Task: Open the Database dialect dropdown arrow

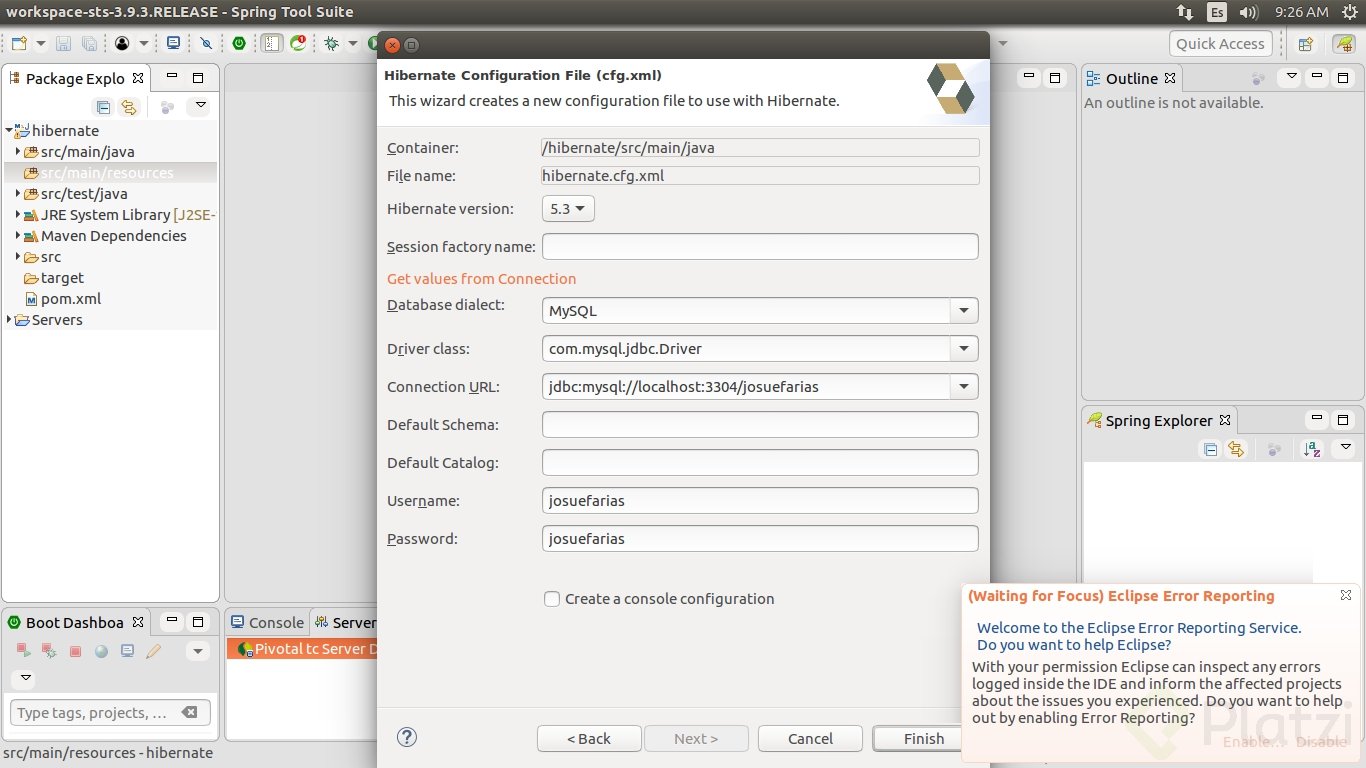Action: (x=963, y=311)
